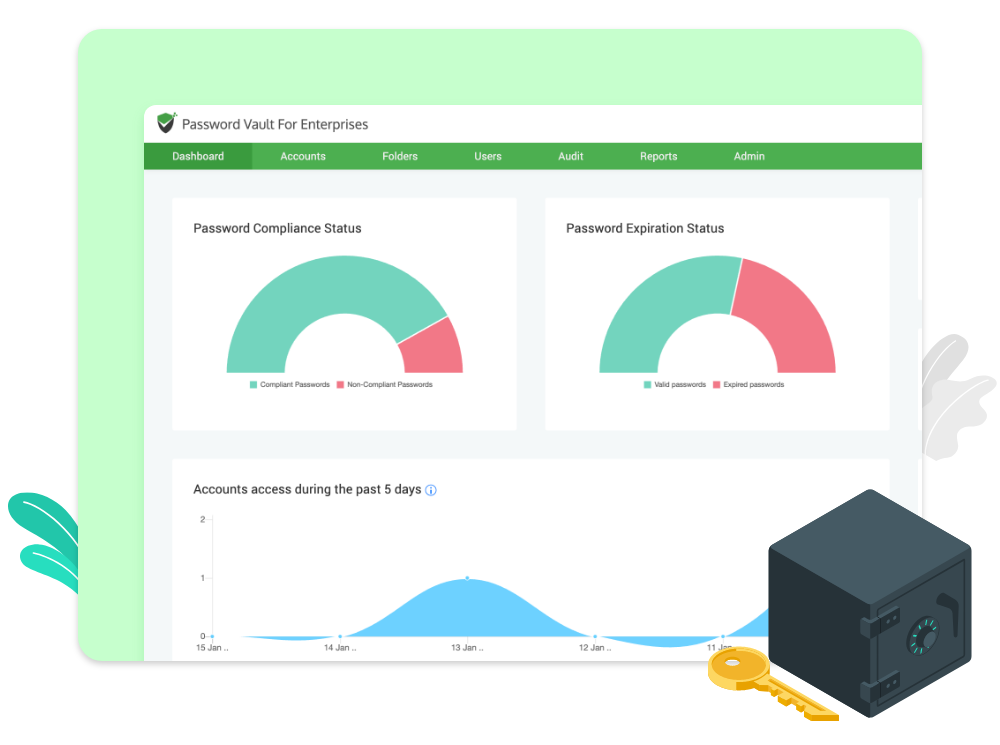Open the Admin menu item

coord(748,156)
